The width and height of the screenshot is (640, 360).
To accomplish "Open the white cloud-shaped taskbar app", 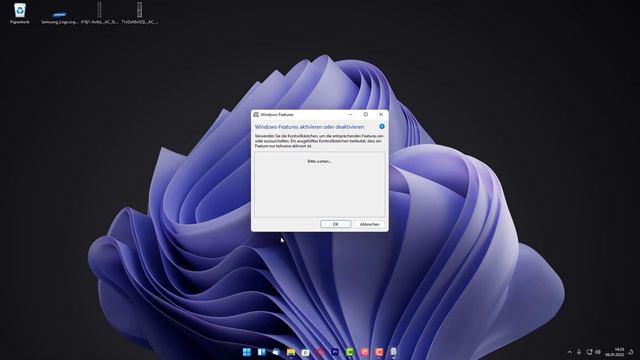I will (276, 352).
